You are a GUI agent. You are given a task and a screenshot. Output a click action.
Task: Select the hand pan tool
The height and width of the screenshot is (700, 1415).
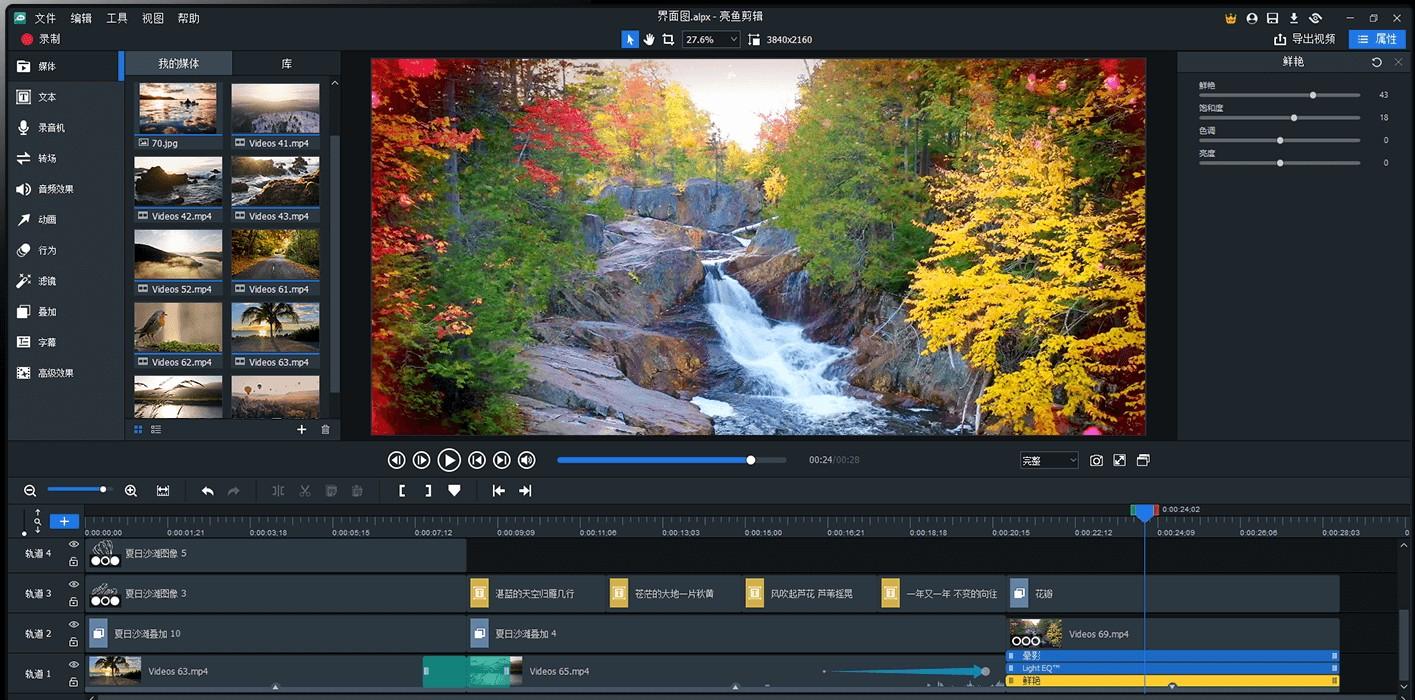(x=649, y=39)
